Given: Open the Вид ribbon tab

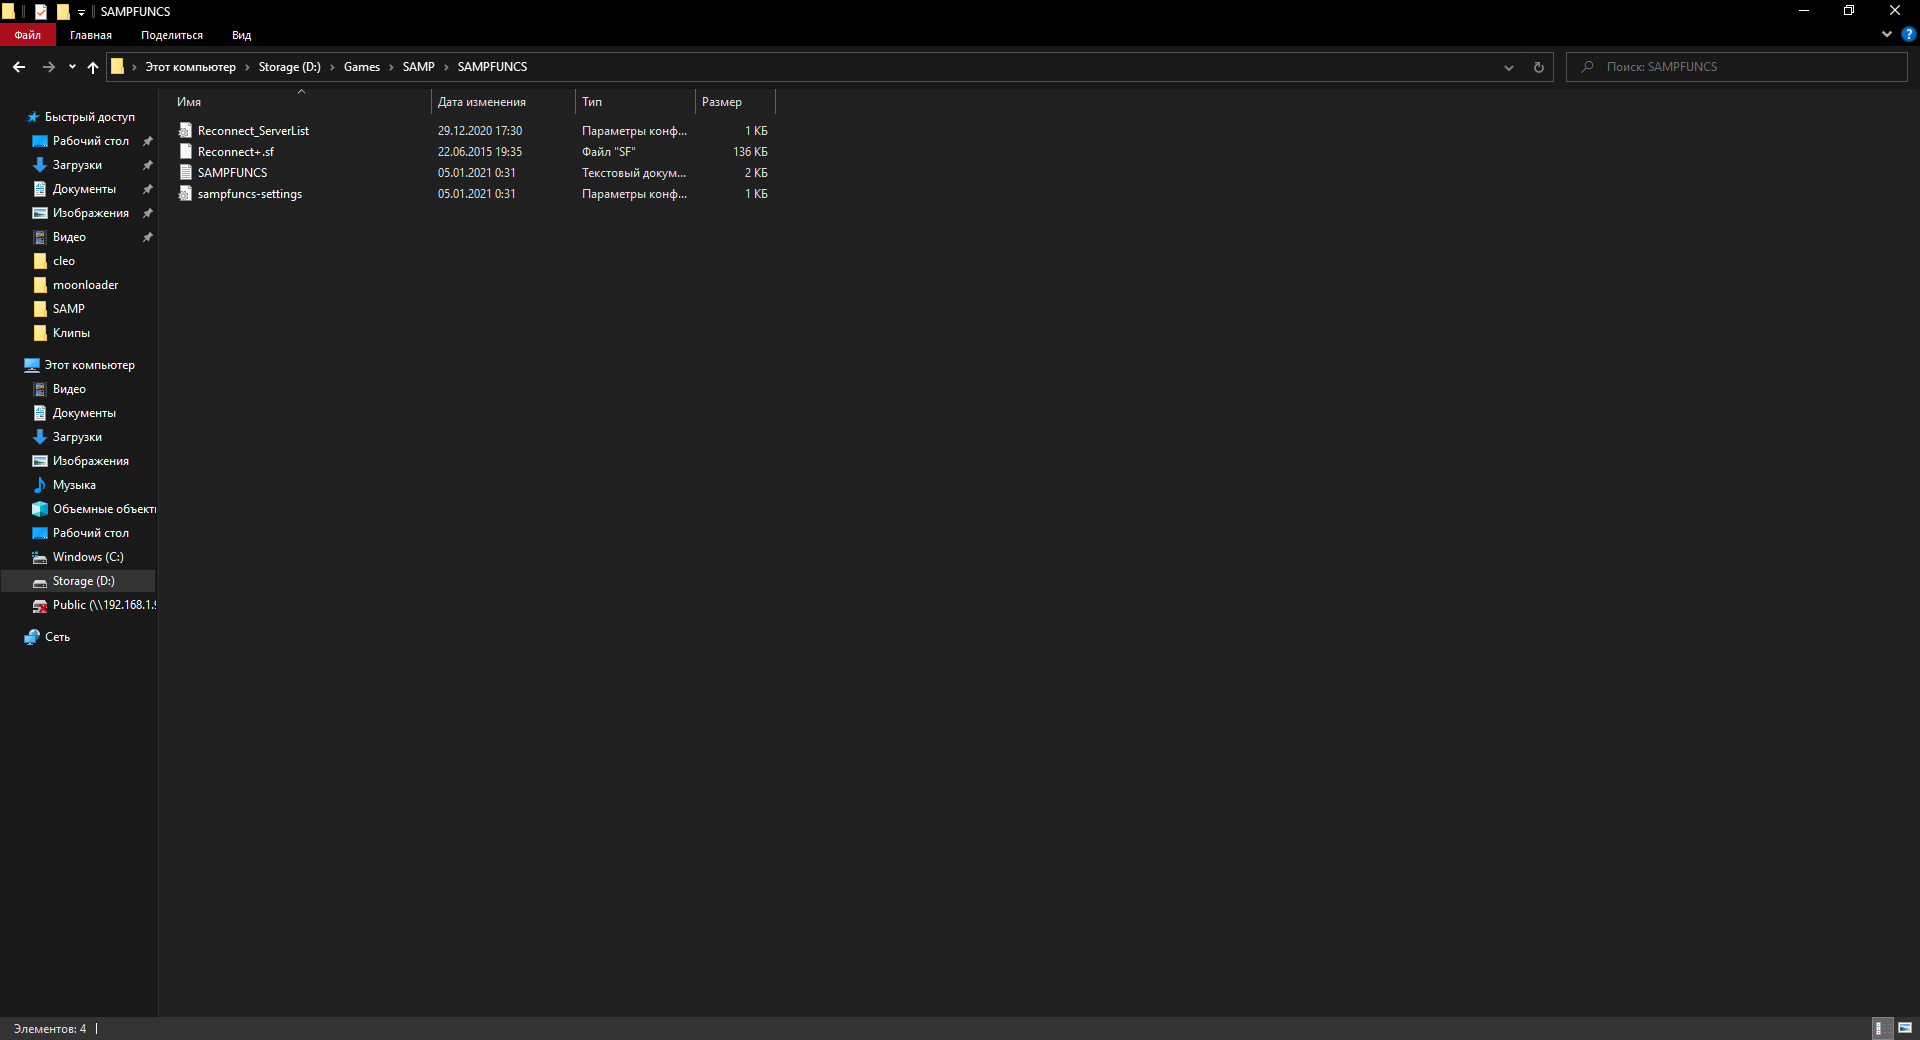Looking at the screenshot, I should (241, 35).
